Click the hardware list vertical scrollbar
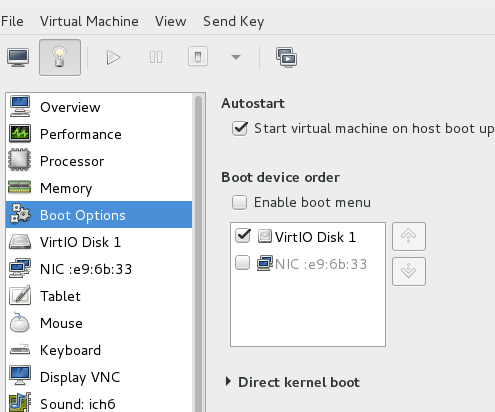Screen dimensions: 495x412 tap(199, 253)
